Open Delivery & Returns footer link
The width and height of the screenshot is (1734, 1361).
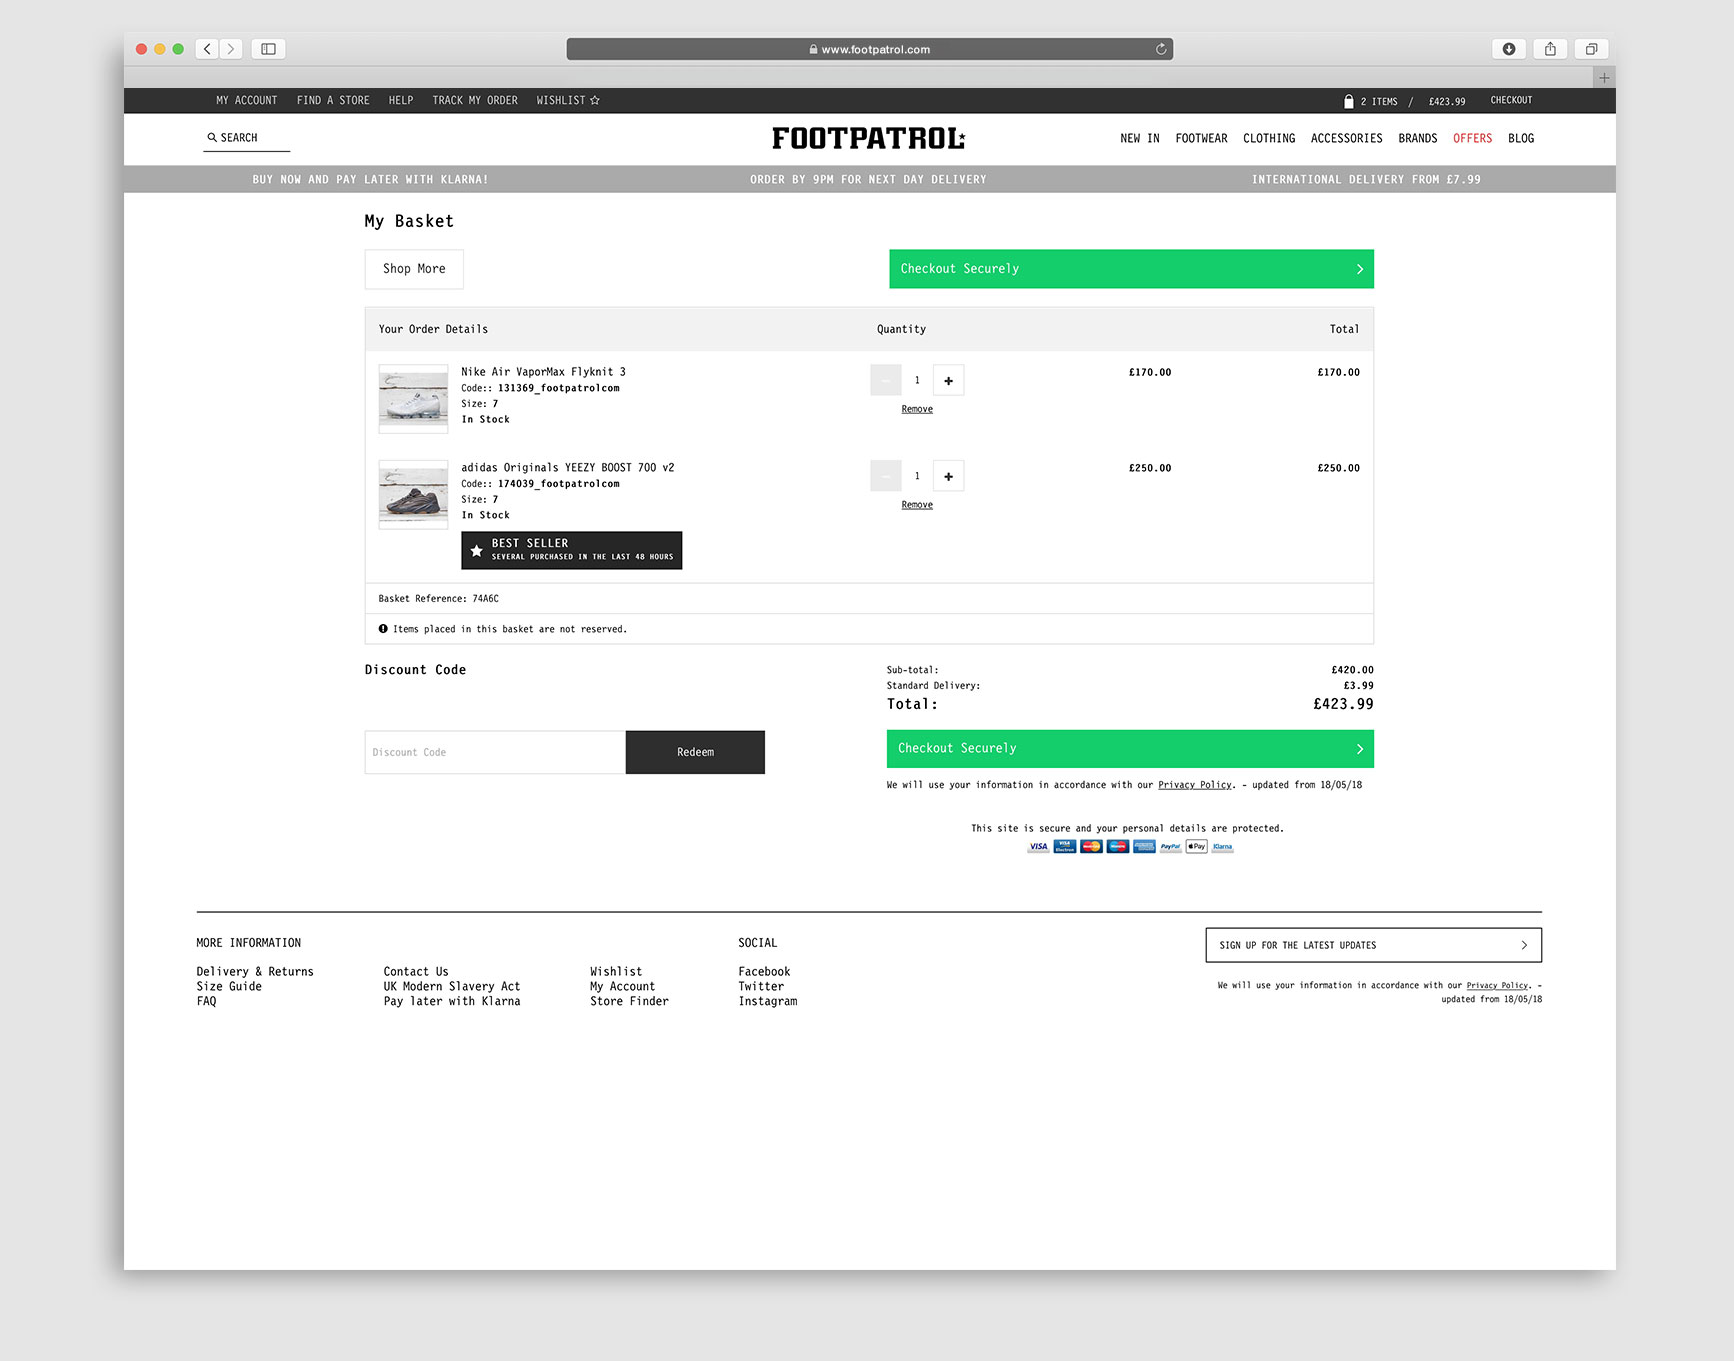click(x=255, y=972)
